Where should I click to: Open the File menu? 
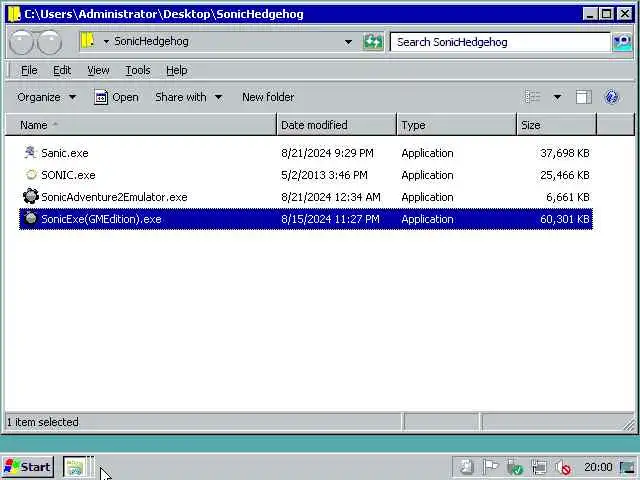tap(29, 70)
